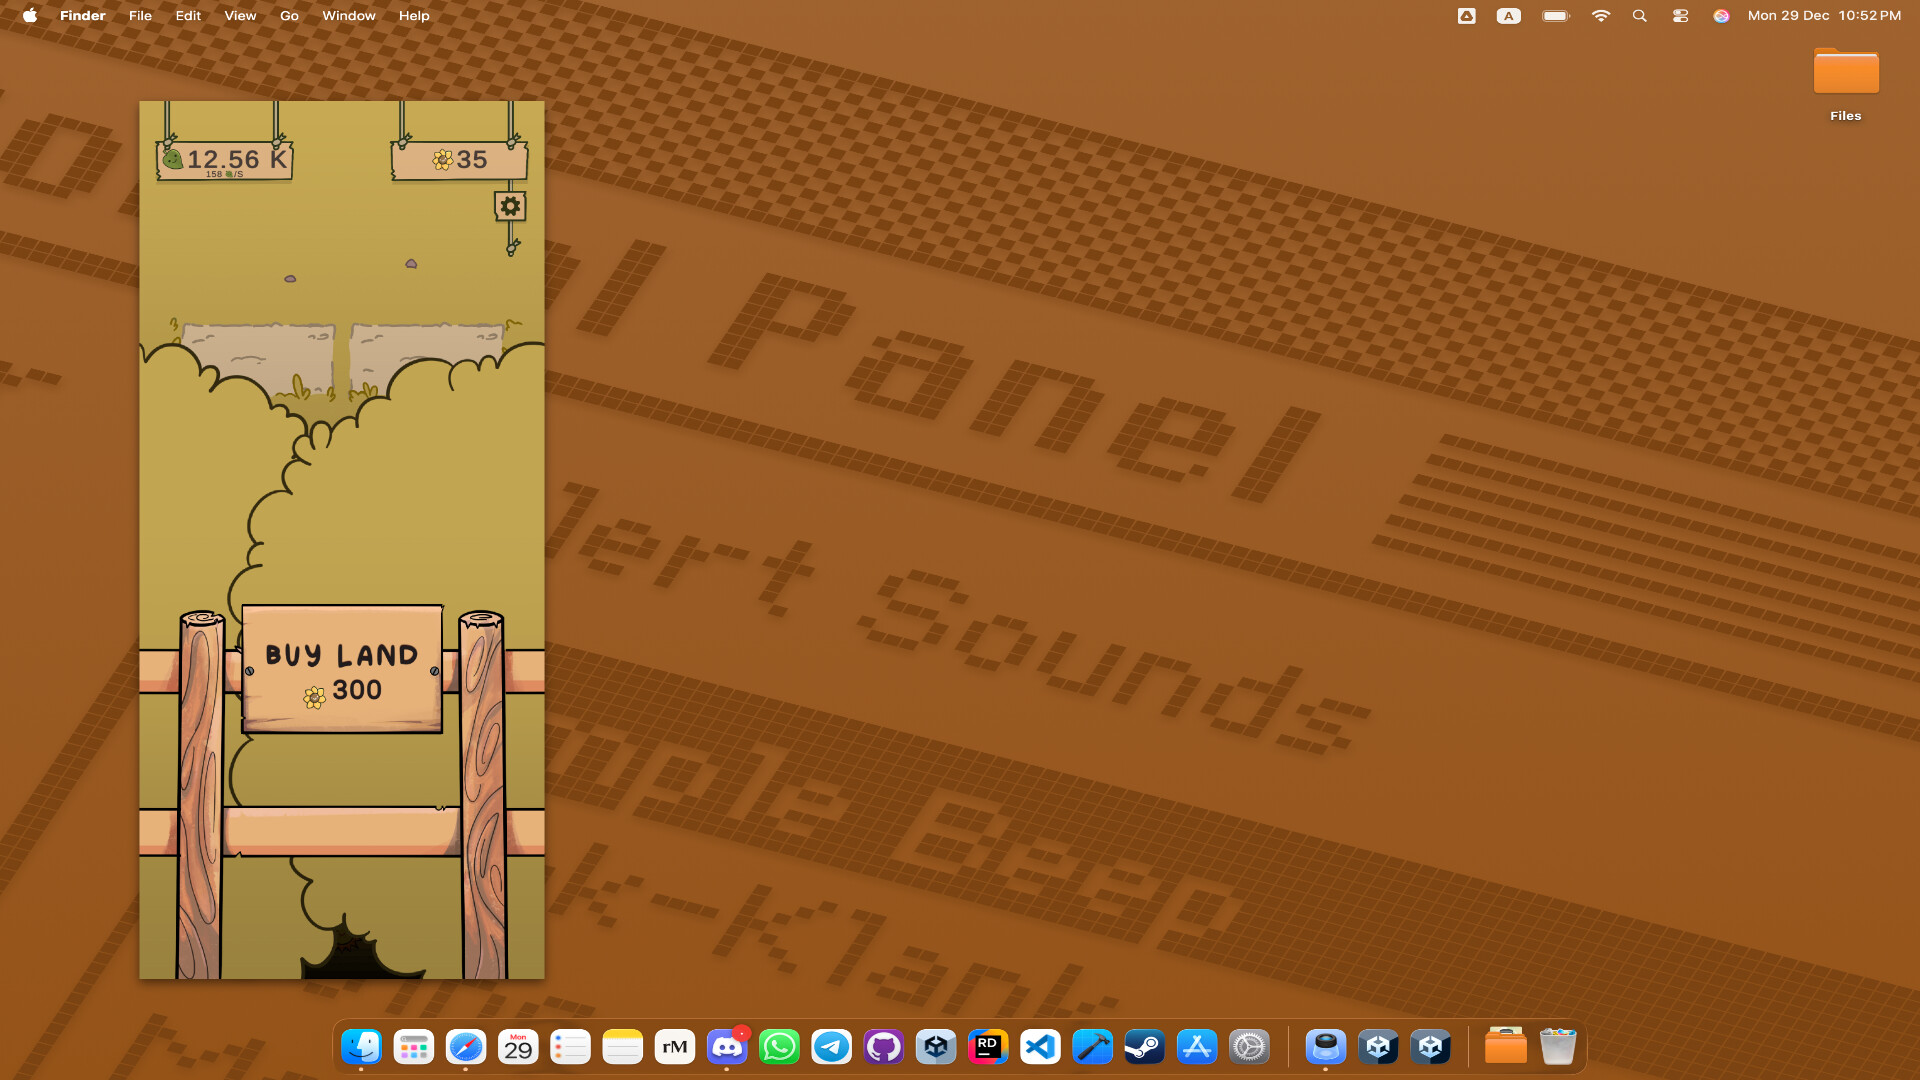Open the game settings gear icon
The width and height of the screenshot is (1920, 1080).
(x=510, y=206)
